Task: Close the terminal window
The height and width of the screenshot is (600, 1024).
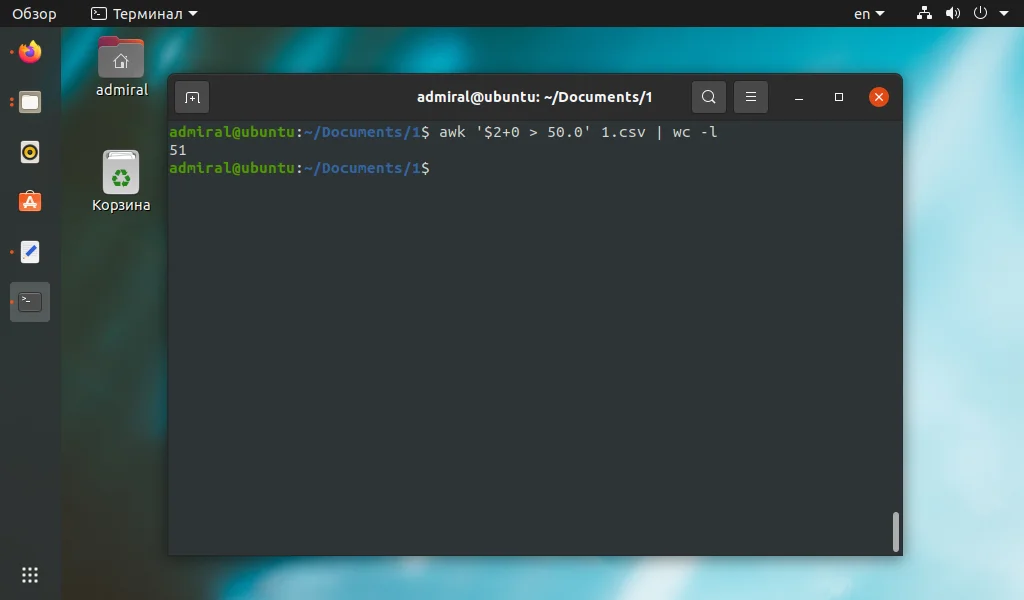Action: pyautogui.click(x=879, y=97)
